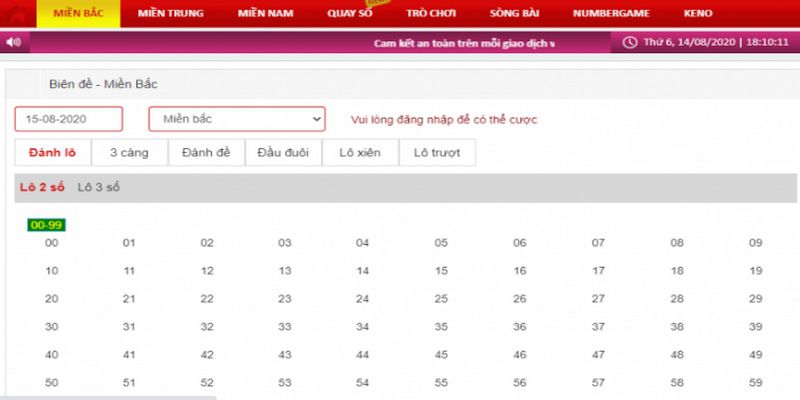This screenshot has width=800, height=400.
Task: Switch to Lô 2 số sub-tab
Action: tap(42, 187)
